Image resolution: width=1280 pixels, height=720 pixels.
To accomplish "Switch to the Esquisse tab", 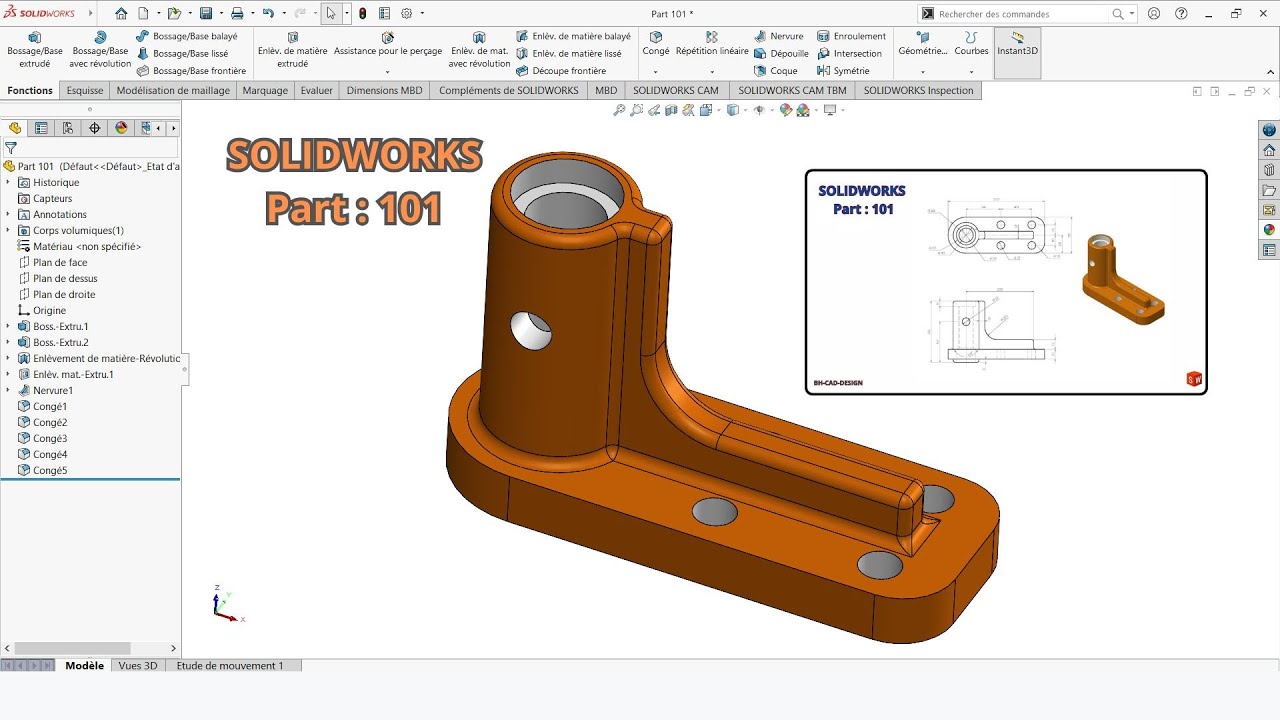I will pos(85,90).
